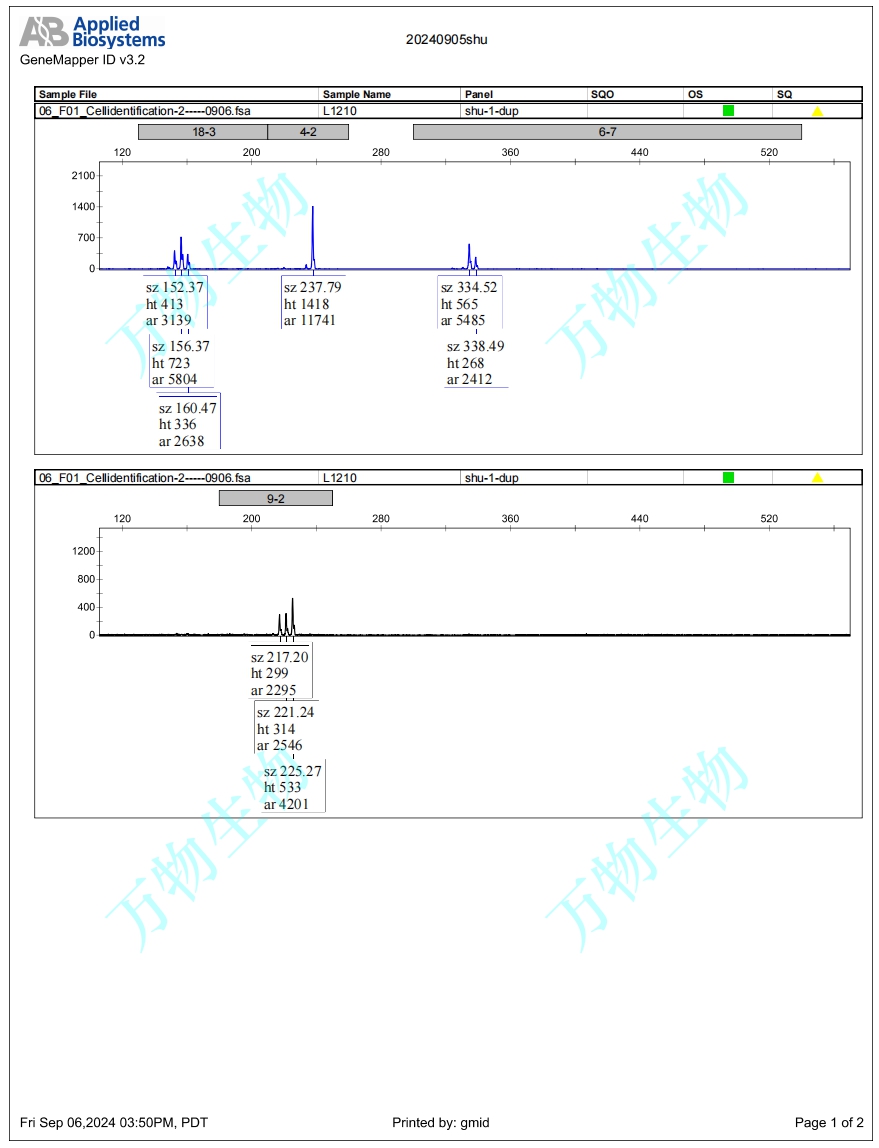879x1148 pixels.
Task: Click the yellow SQ warning triangle in top panel
Action: click(x=817, y=111)
